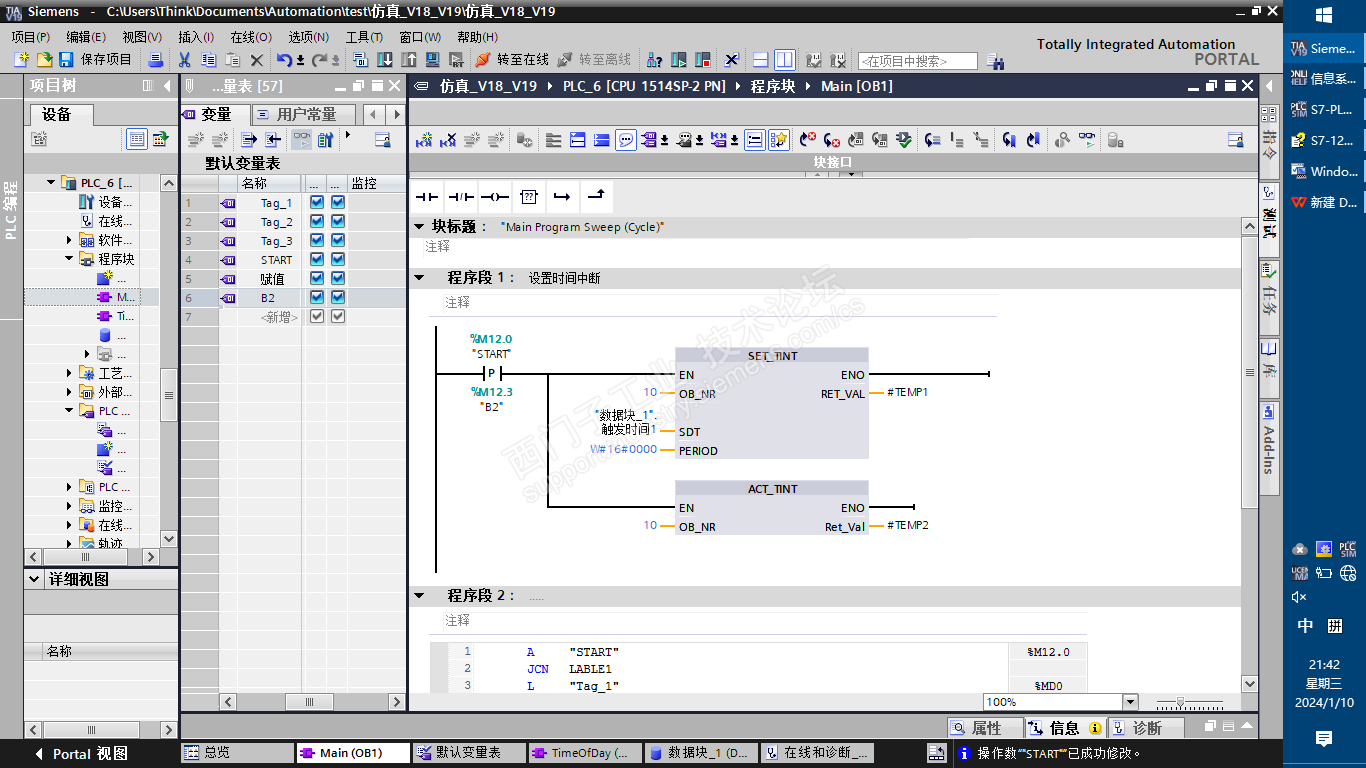
Task: Click the copy icon in main toolbar
Action: tap(208, 60)
